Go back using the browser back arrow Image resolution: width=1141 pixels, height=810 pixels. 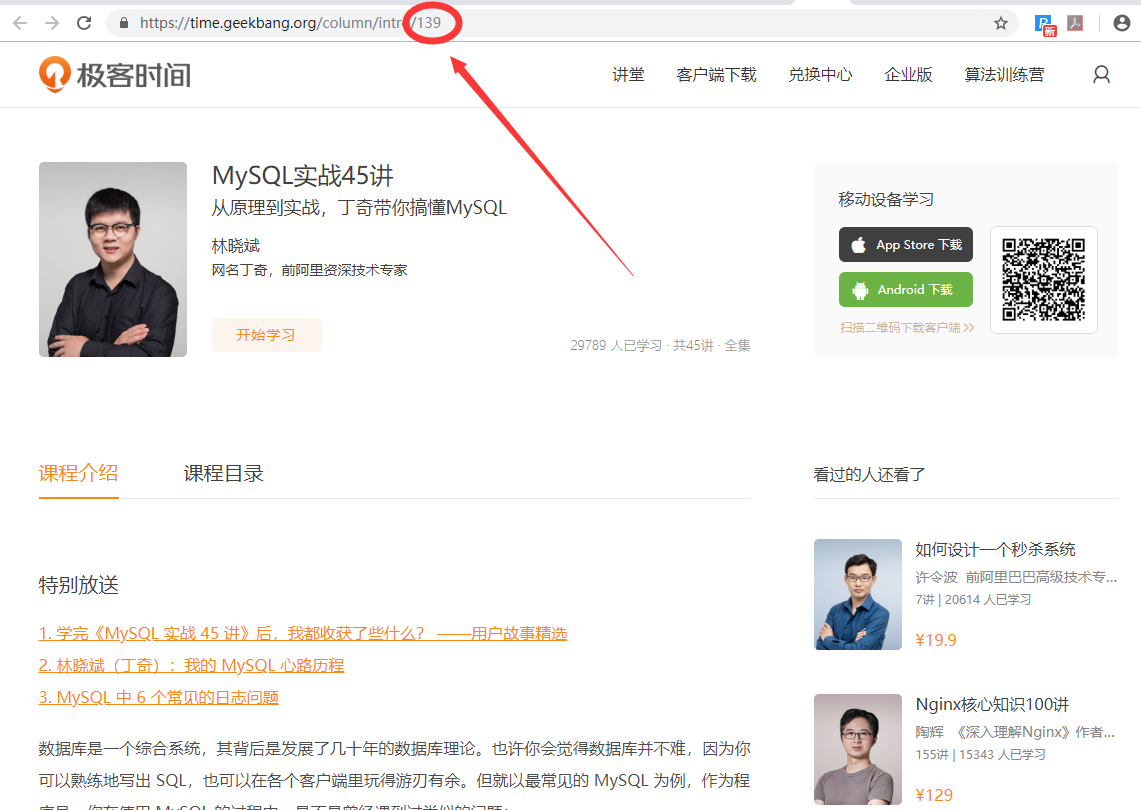click(20, 23)
